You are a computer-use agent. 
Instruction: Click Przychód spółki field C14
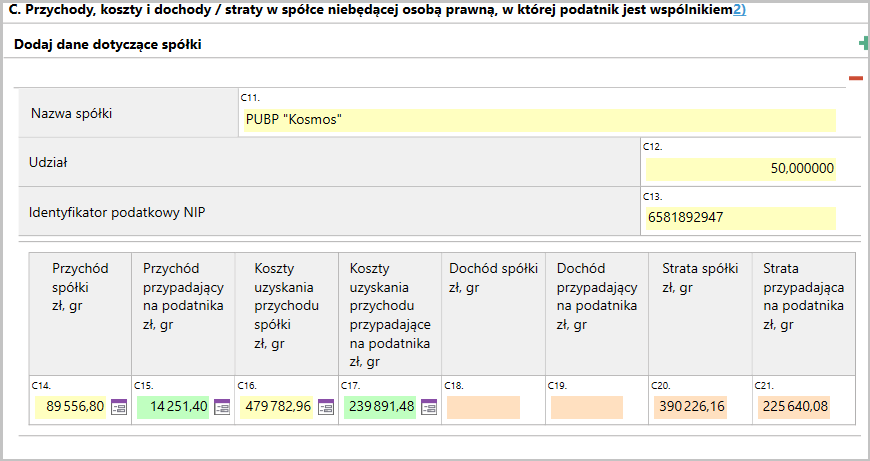click(x=70, y=407)
